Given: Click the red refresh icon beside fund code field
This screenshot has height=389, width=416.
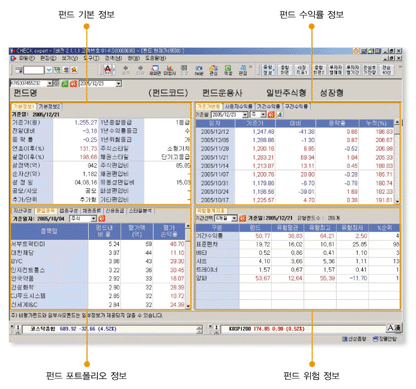Looking at the screenshot, I should 73,83.
